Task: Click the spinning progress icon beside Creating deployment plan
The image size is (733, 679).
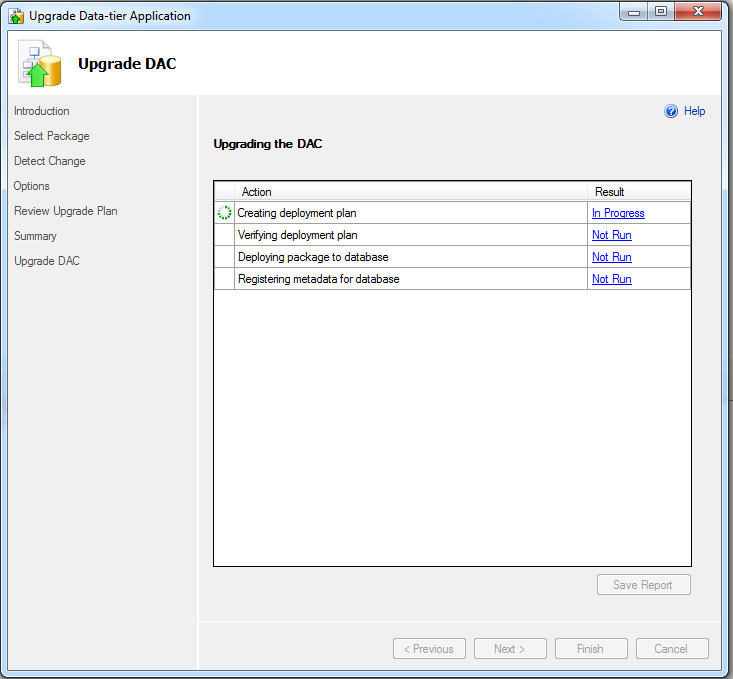Action: [224, 213]
